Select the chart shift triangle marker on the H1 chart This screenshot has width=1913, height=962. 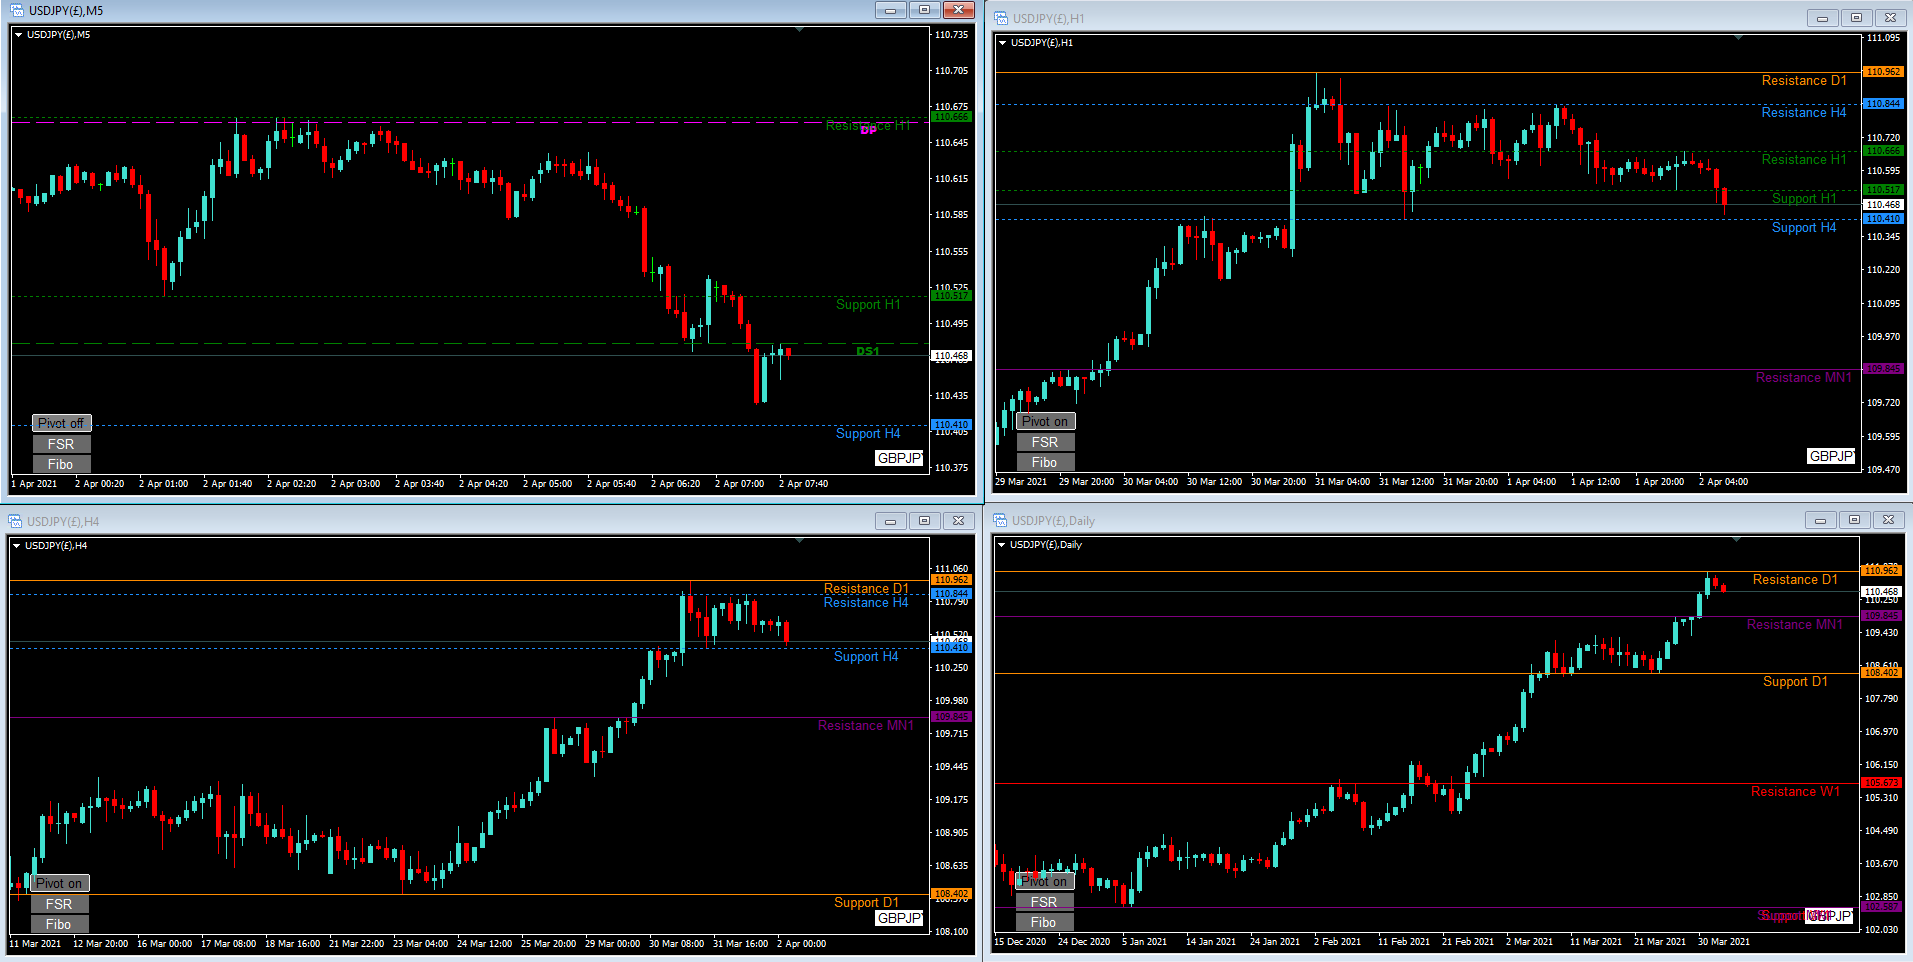[1739, 38]
